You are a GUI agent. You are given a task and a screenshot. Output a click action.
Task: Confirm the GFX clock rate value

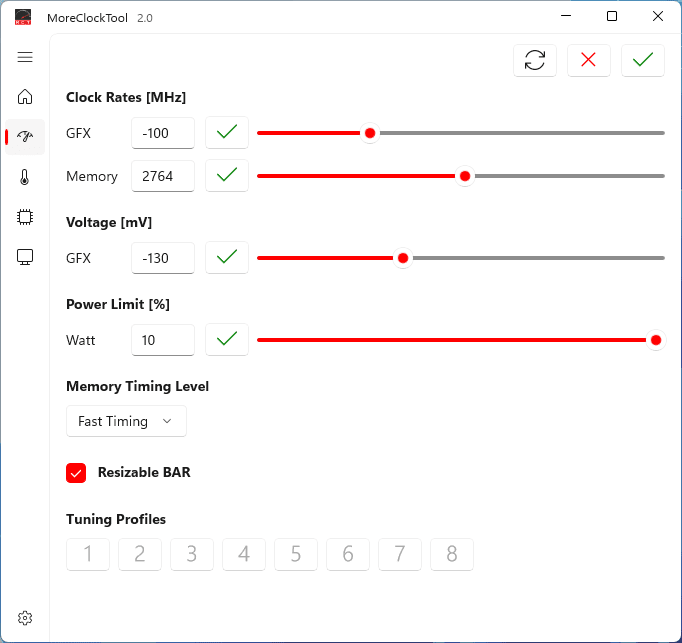227,132
